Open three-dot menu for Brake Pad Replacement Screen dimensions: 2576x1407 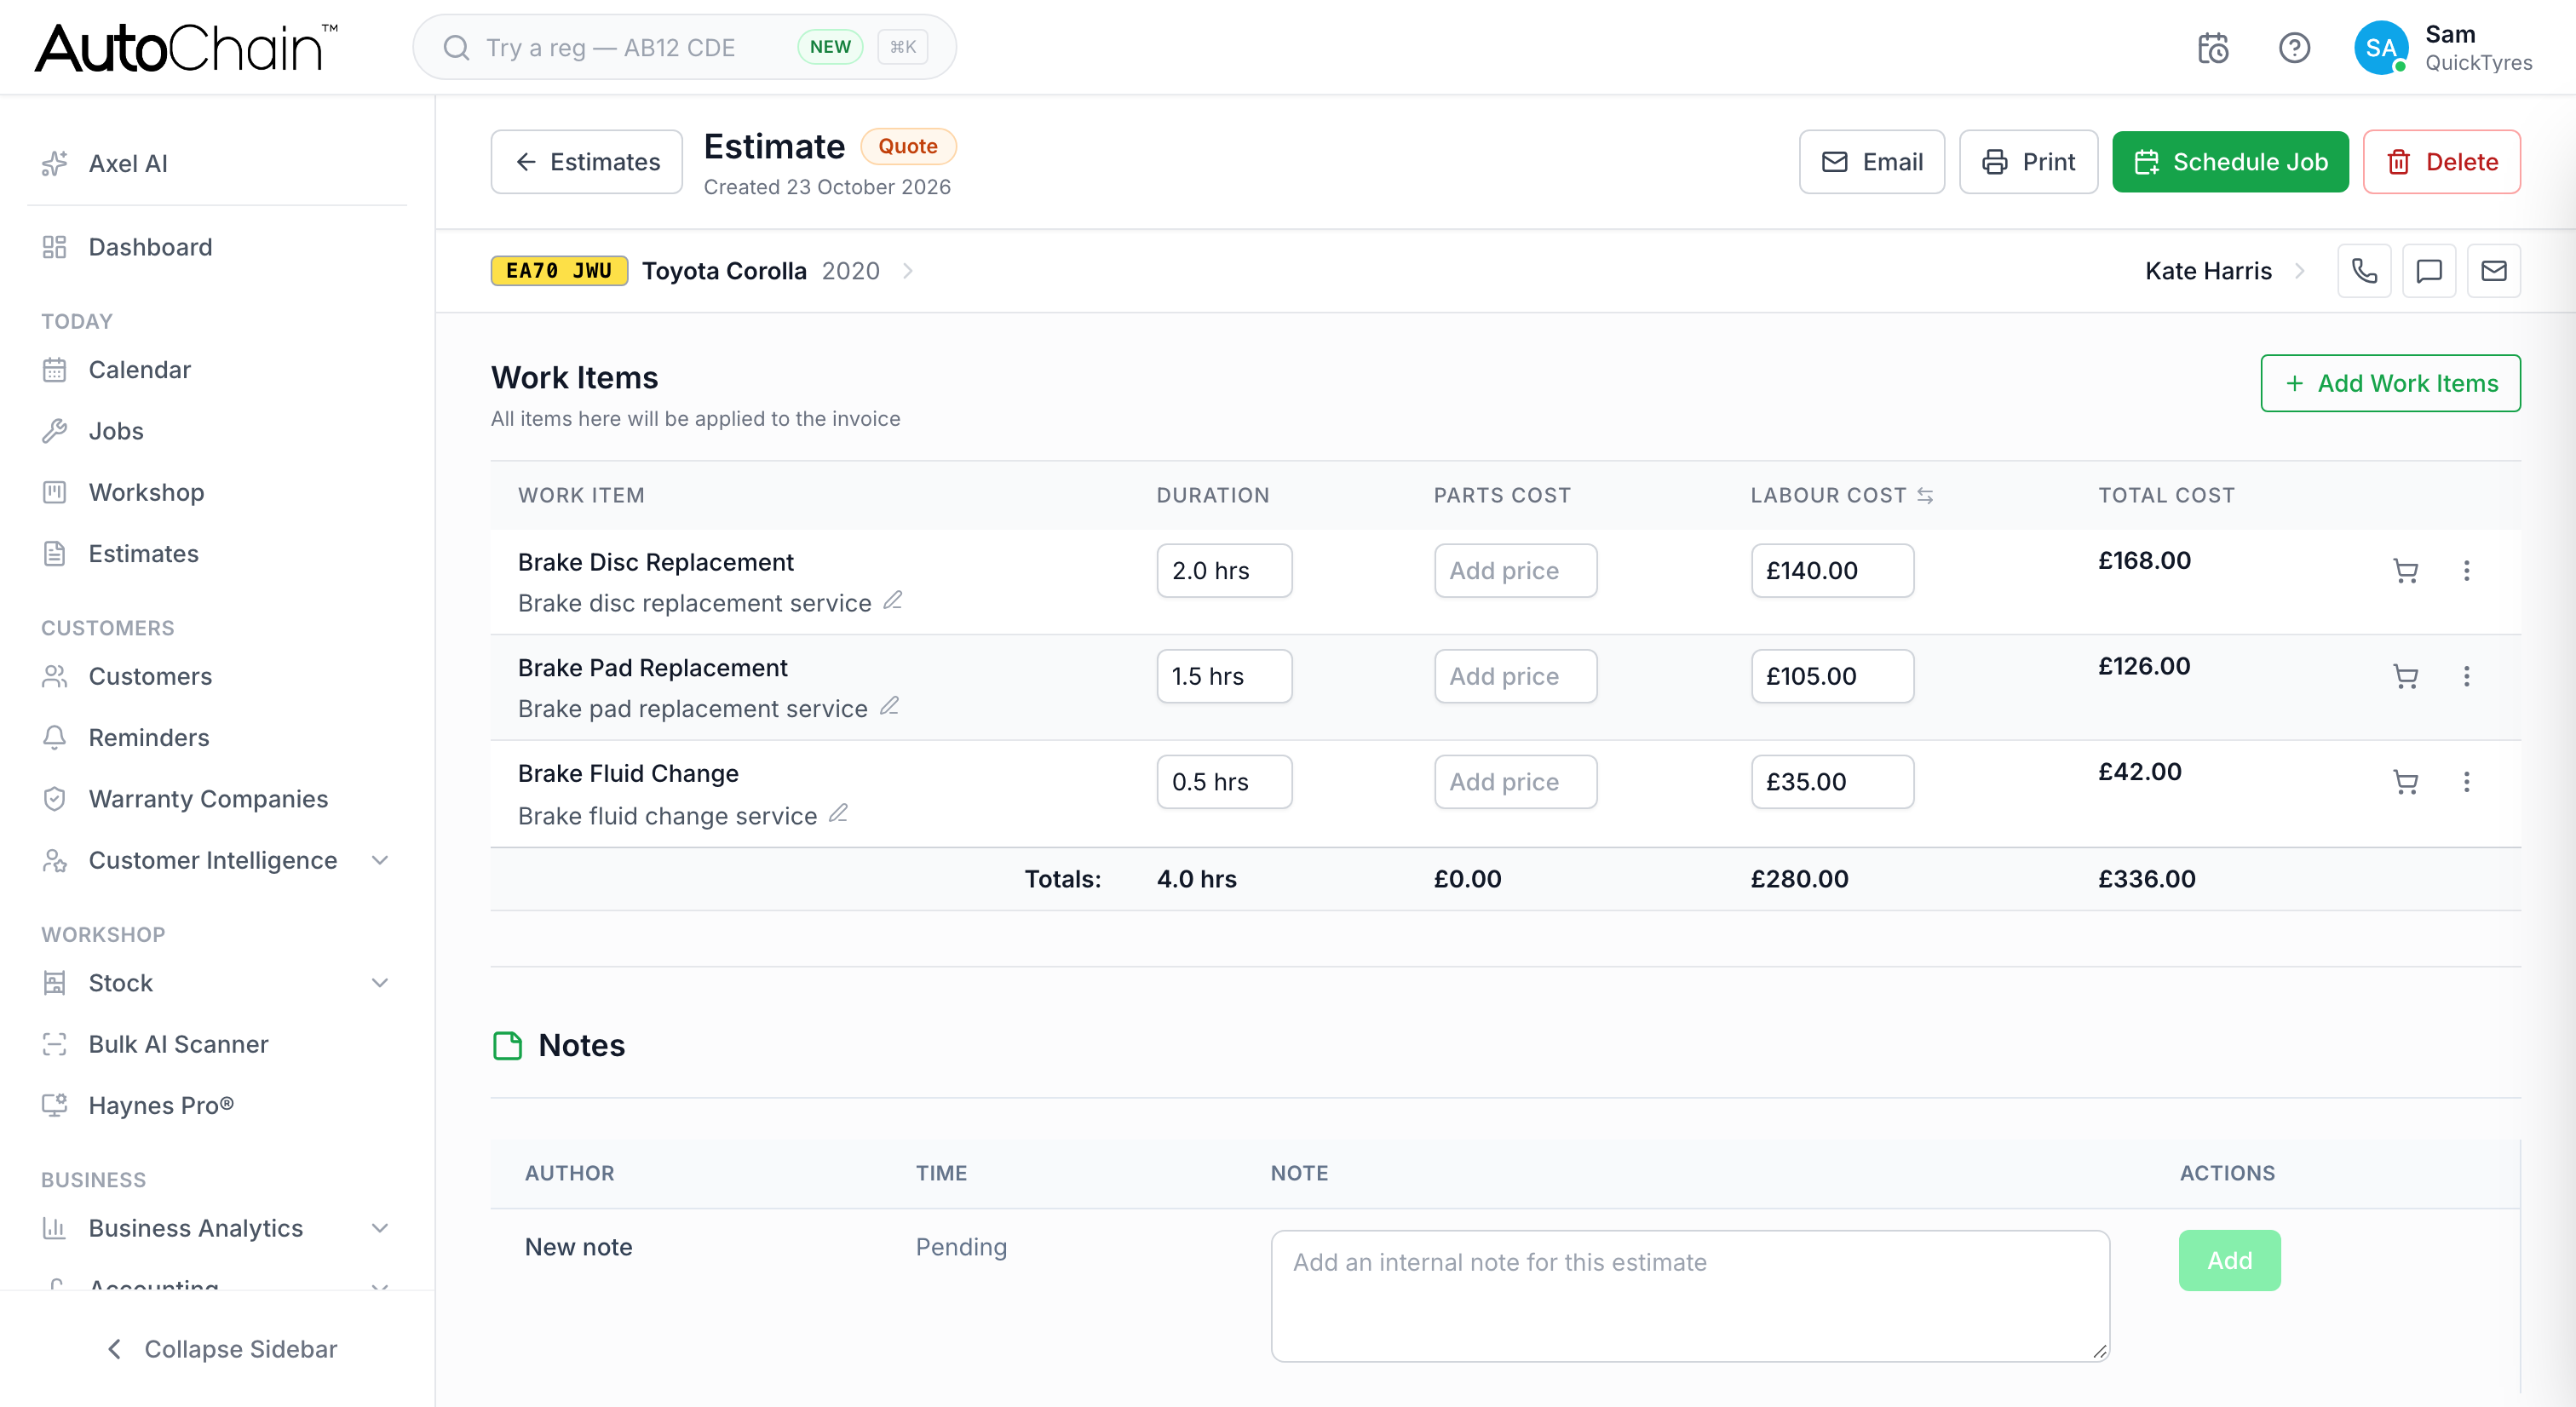tap(2467, 677)
